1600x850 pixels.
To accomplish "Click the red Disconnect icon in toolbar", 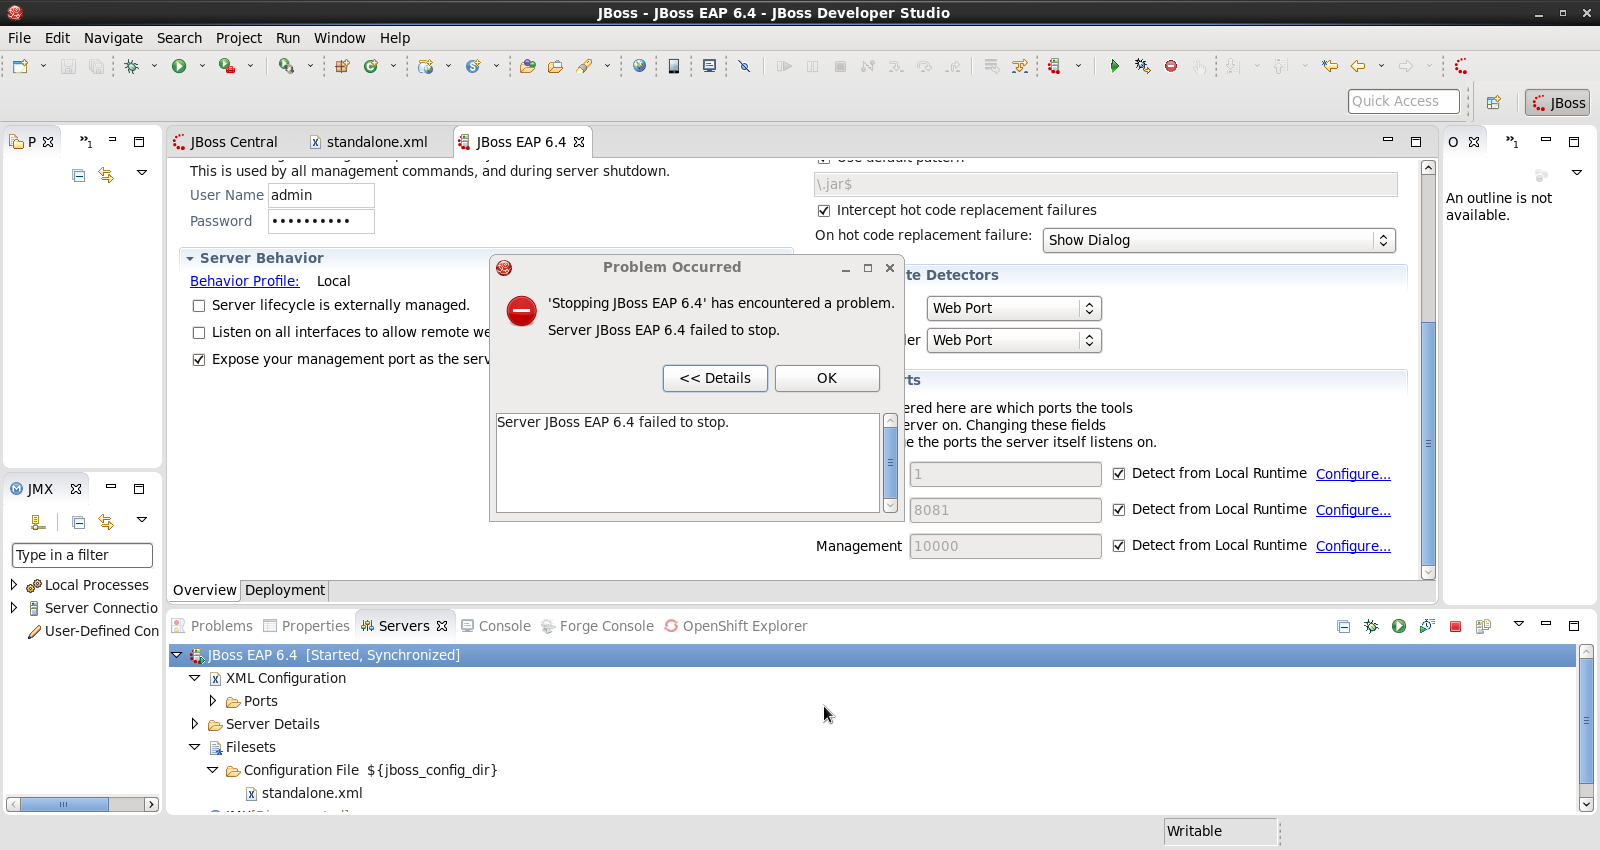I will (1171, 66).
